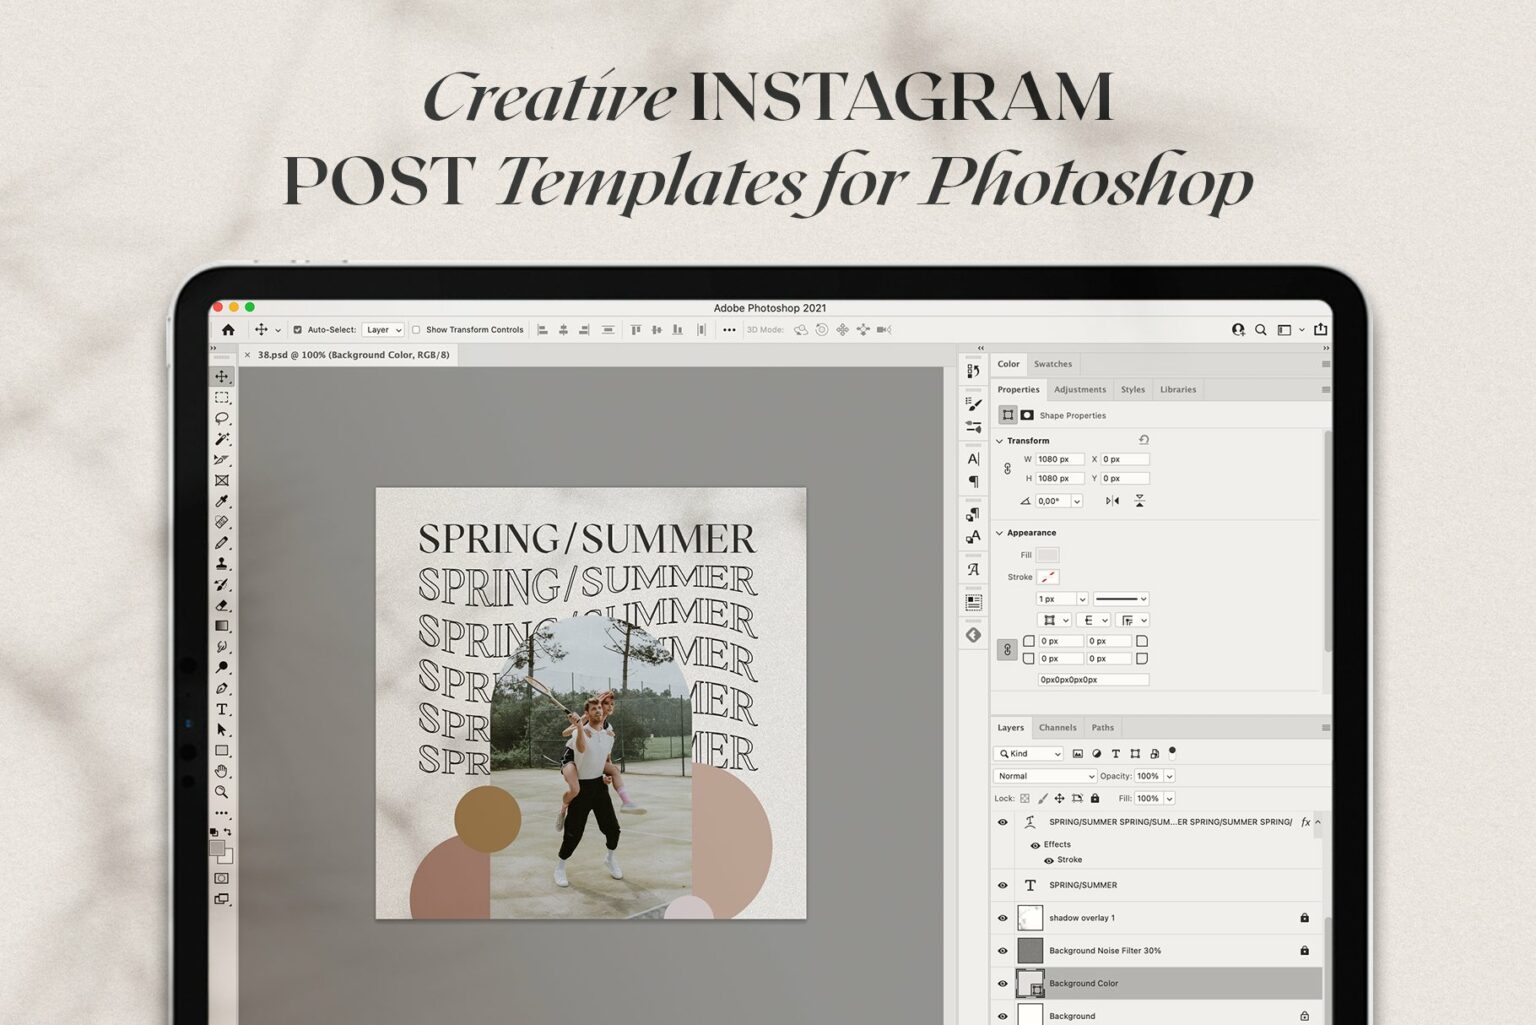Open the Swatches panel tab

(1053, 363)
